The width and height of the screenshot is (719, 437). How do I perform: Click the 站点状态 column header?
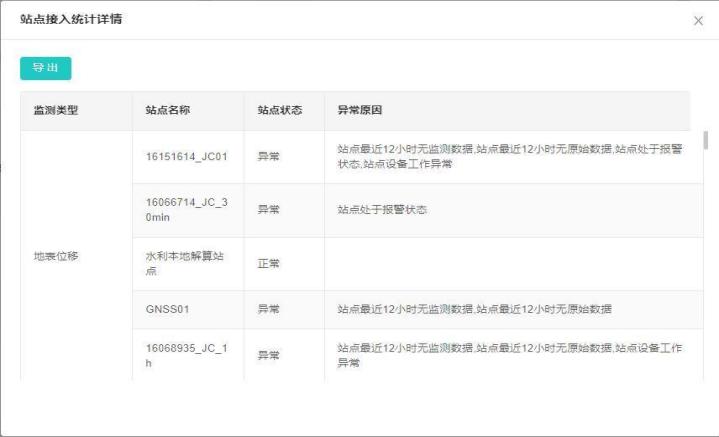[279, 110]
